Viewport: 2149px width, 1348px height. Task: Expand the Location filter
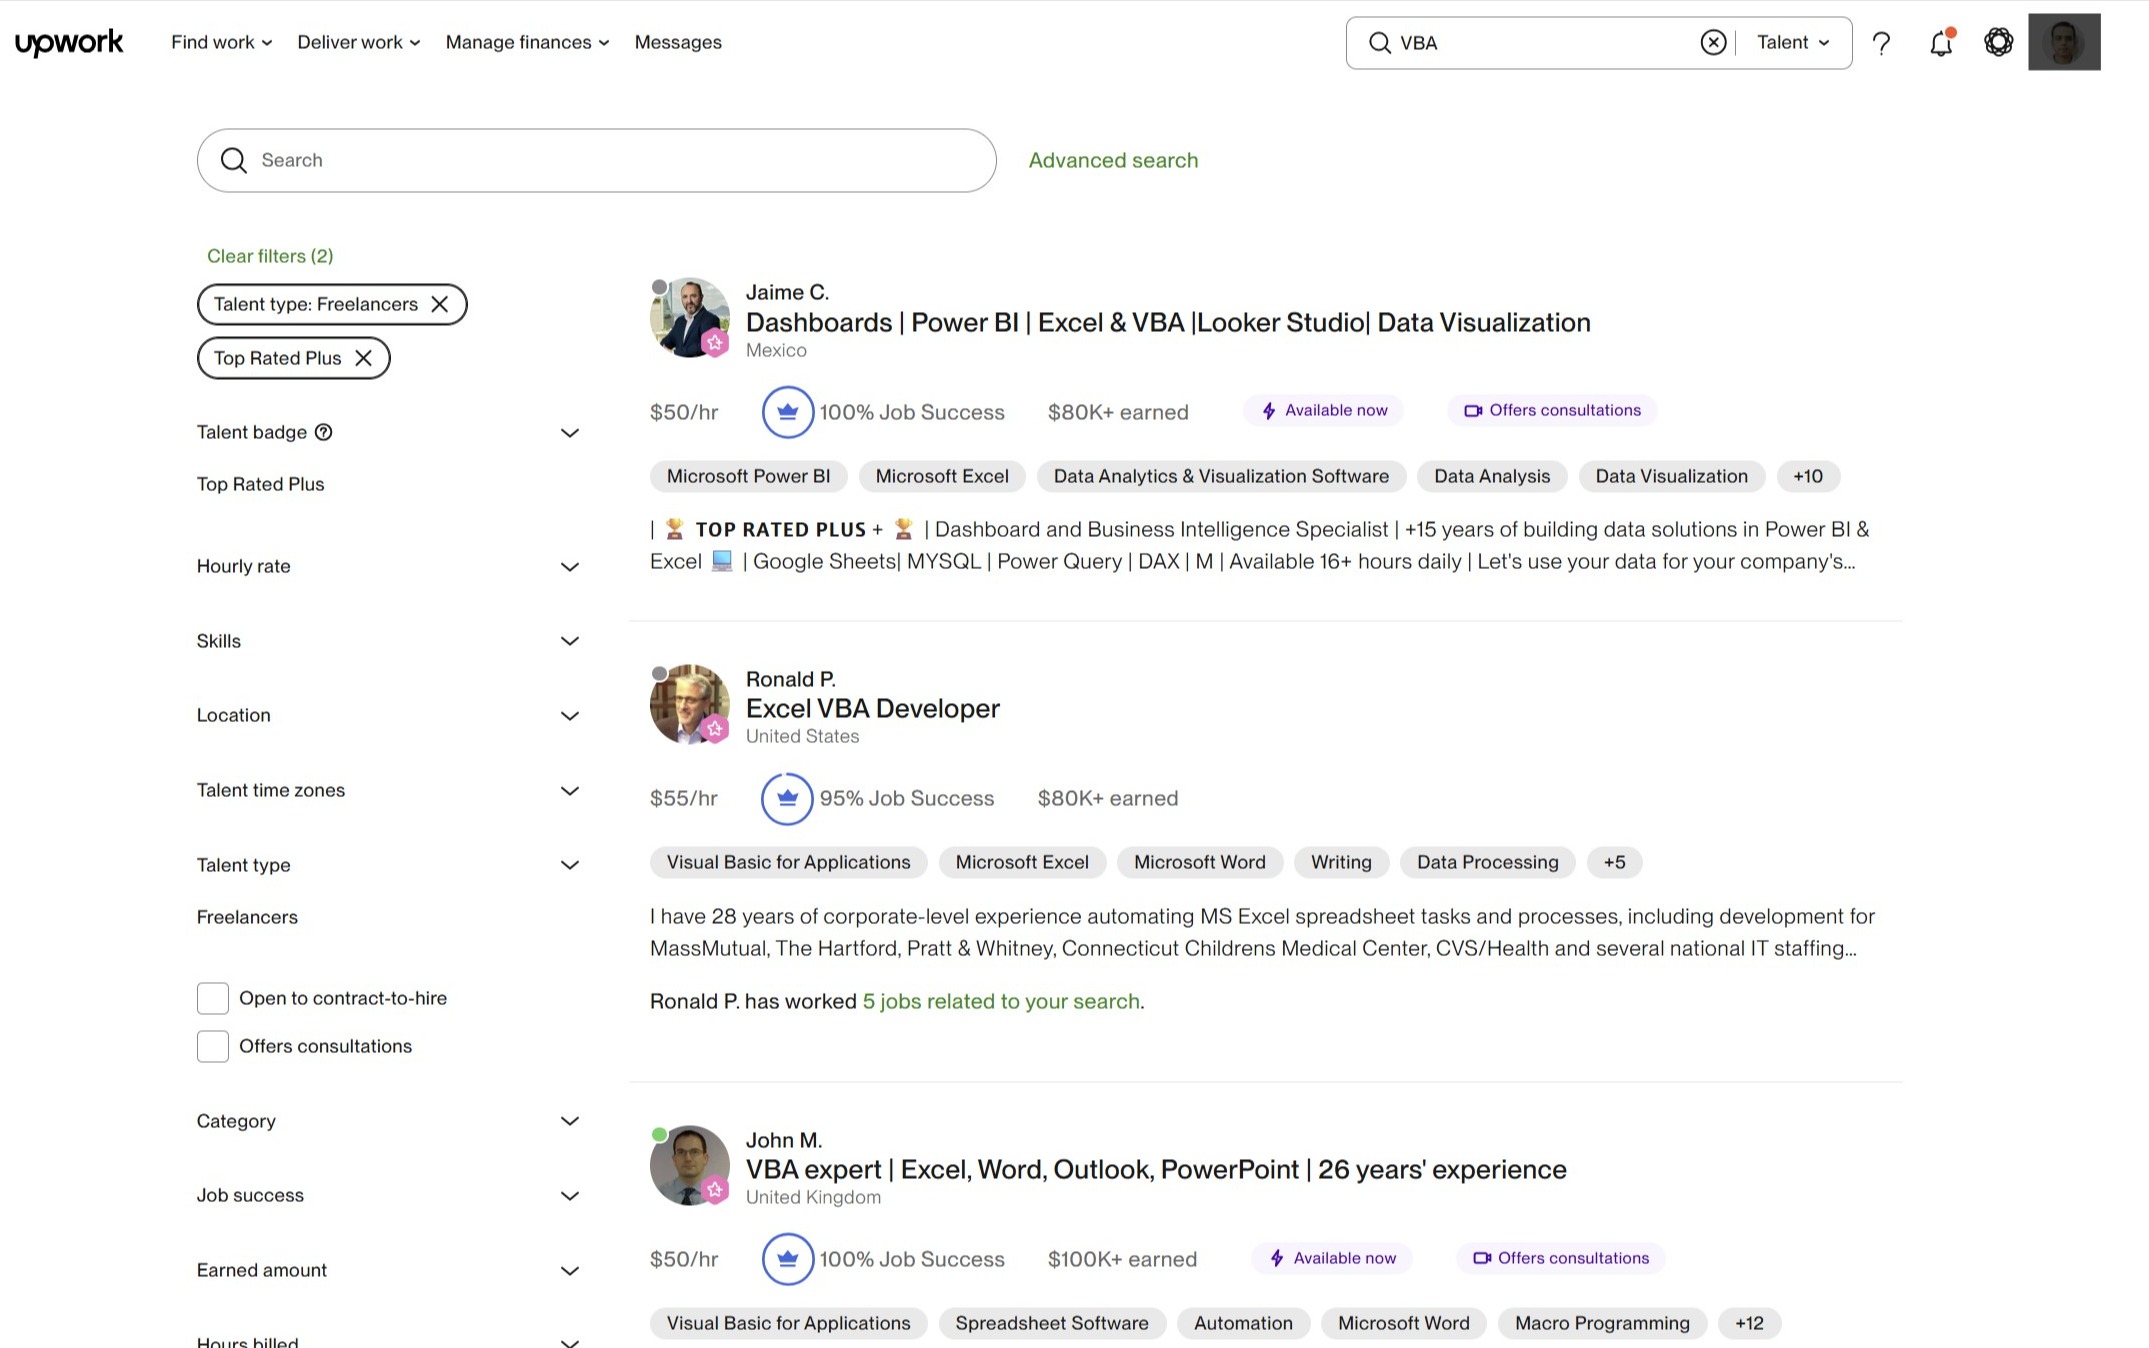(x=569, y=716)
